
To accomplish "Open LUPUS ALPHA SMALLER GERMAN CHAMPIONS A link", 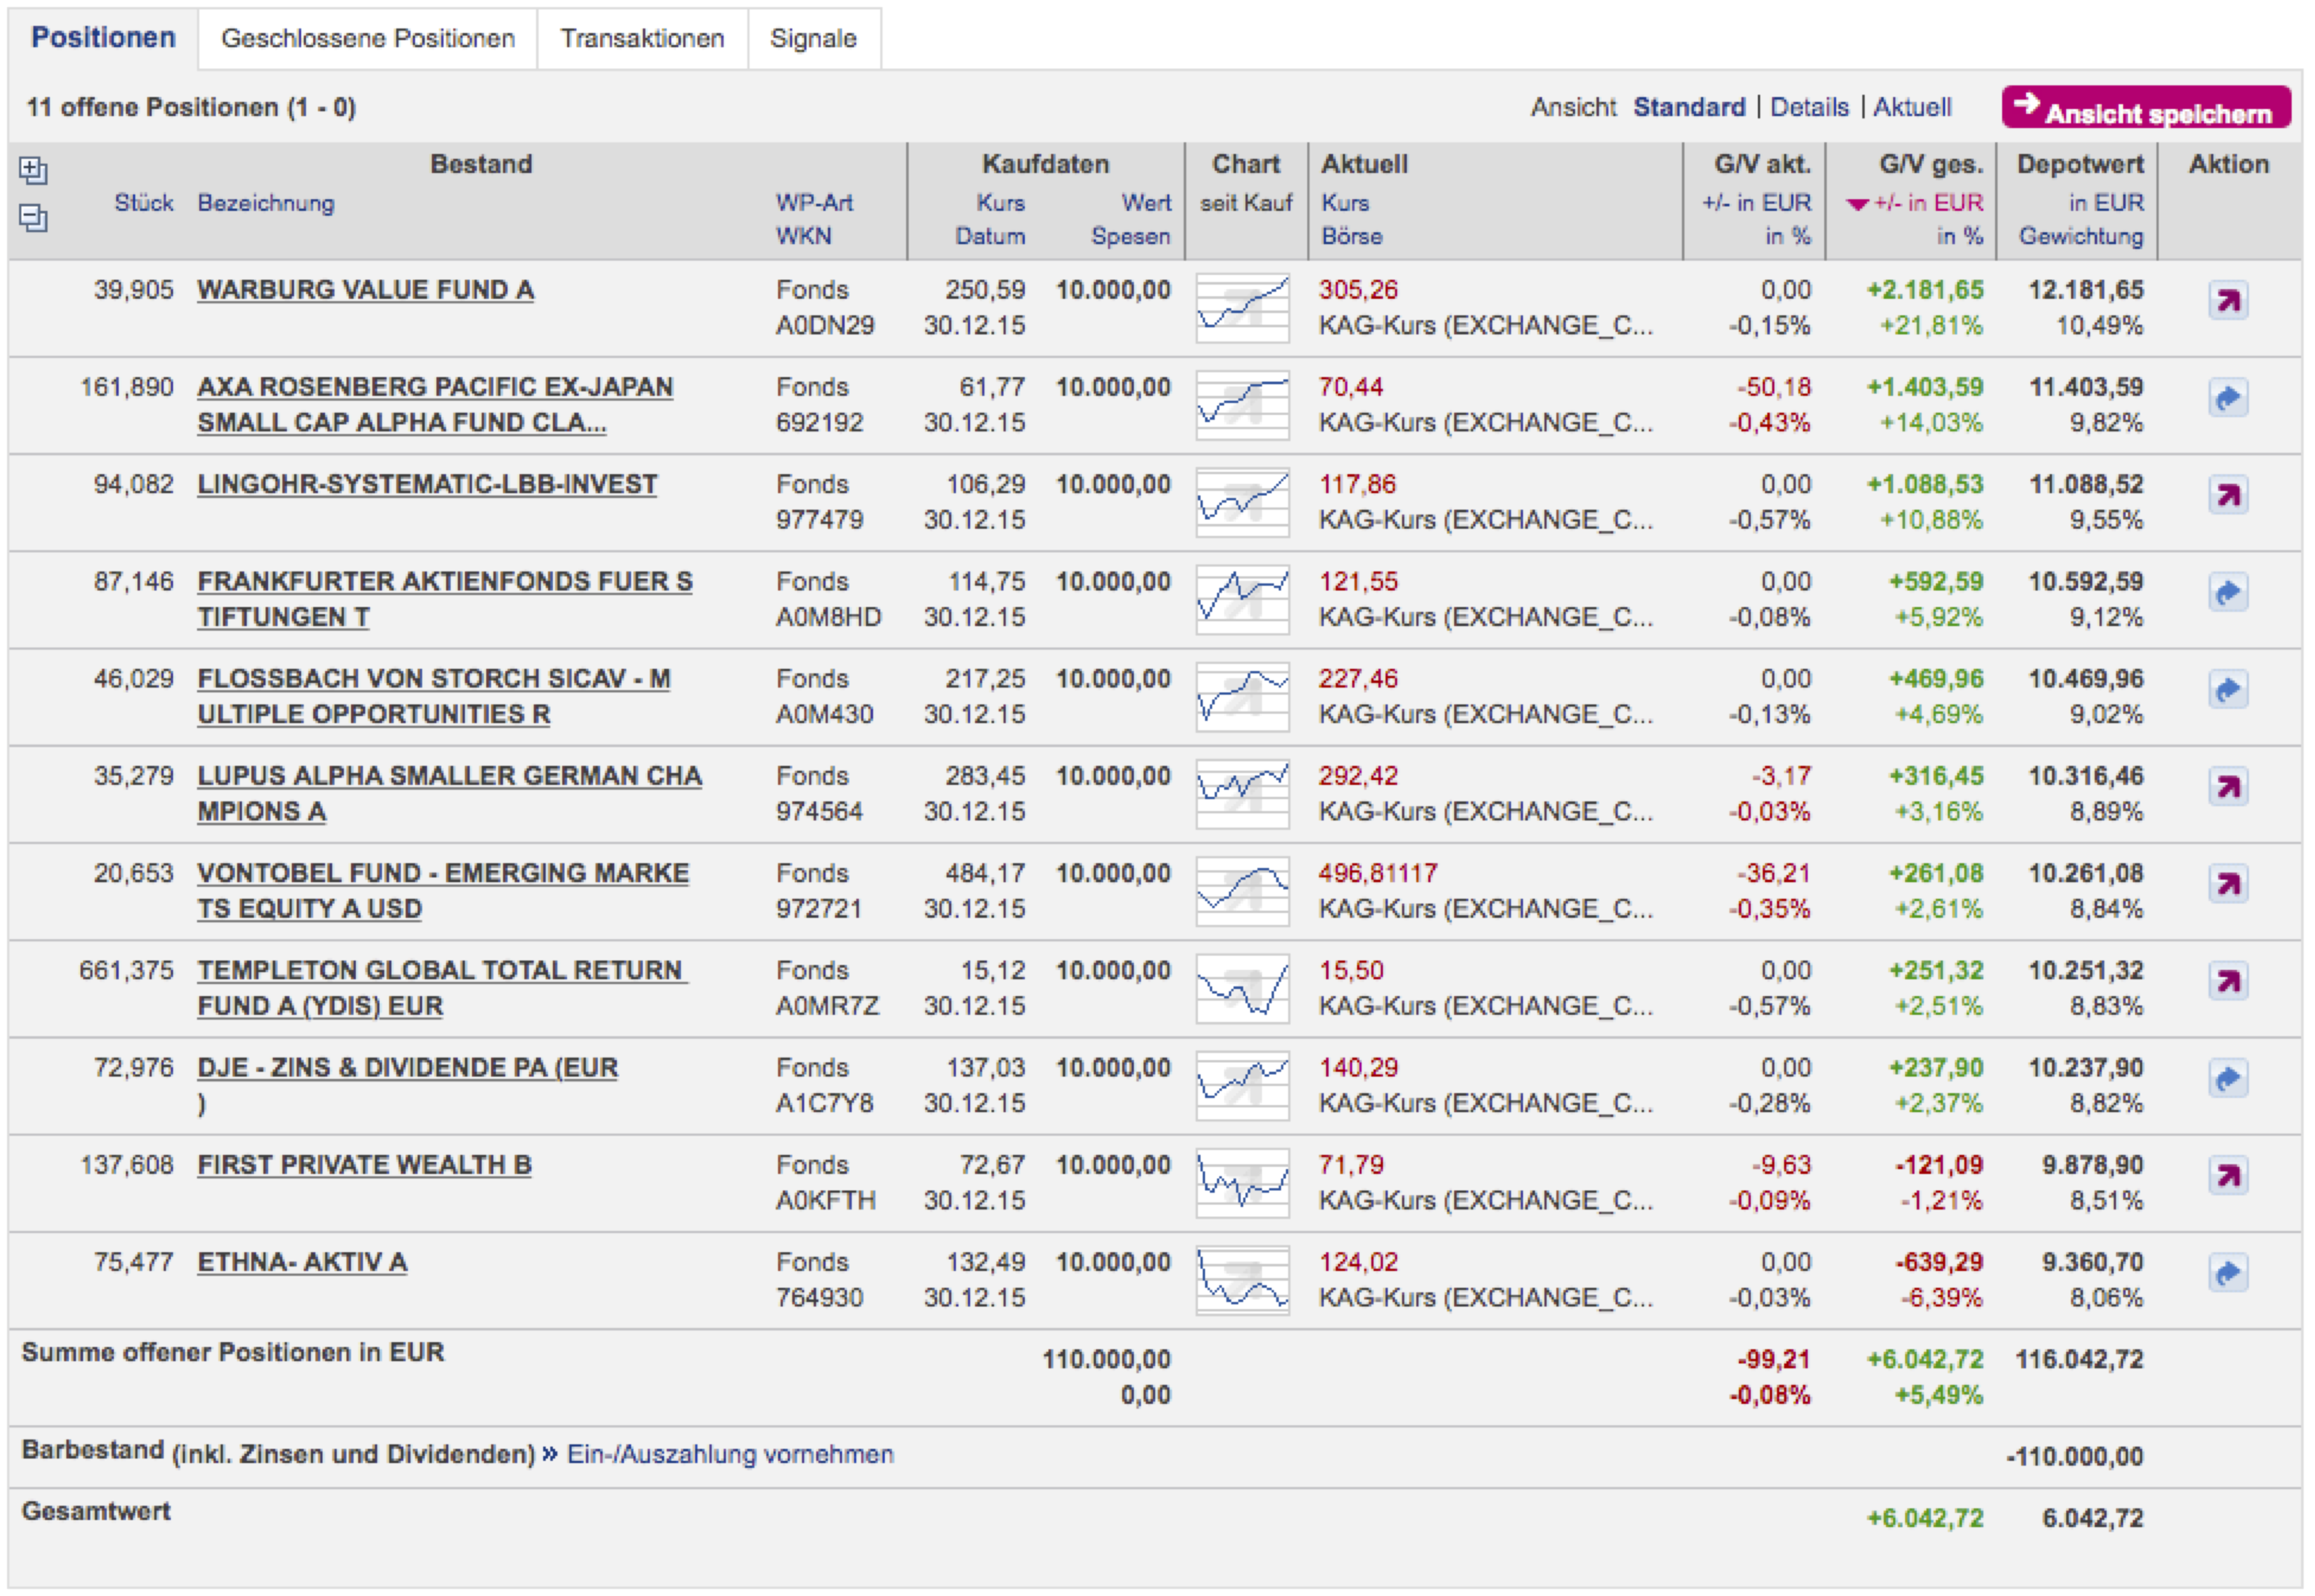I will pyautogui.click(x=448, y=776).
